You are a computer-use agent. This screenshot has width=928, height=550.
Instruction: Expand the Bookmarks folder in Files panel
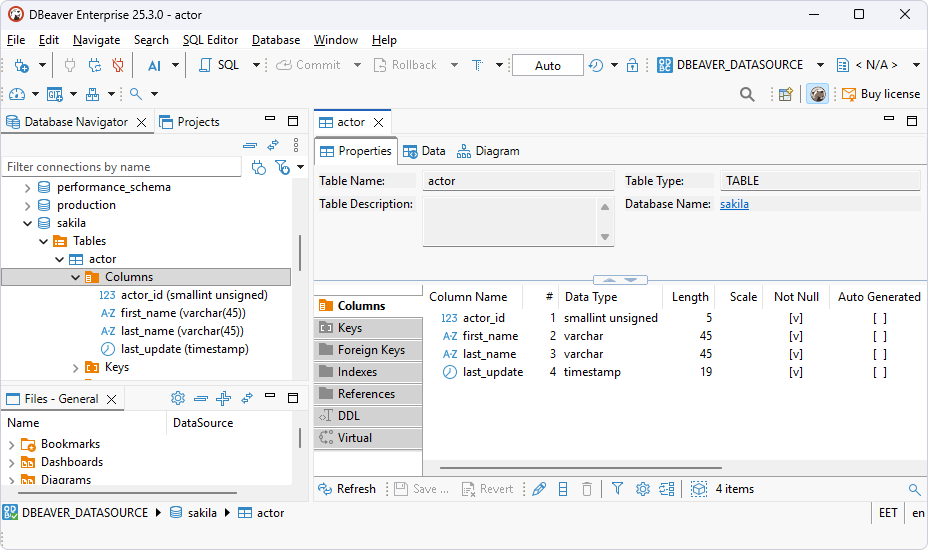(11, 445)
